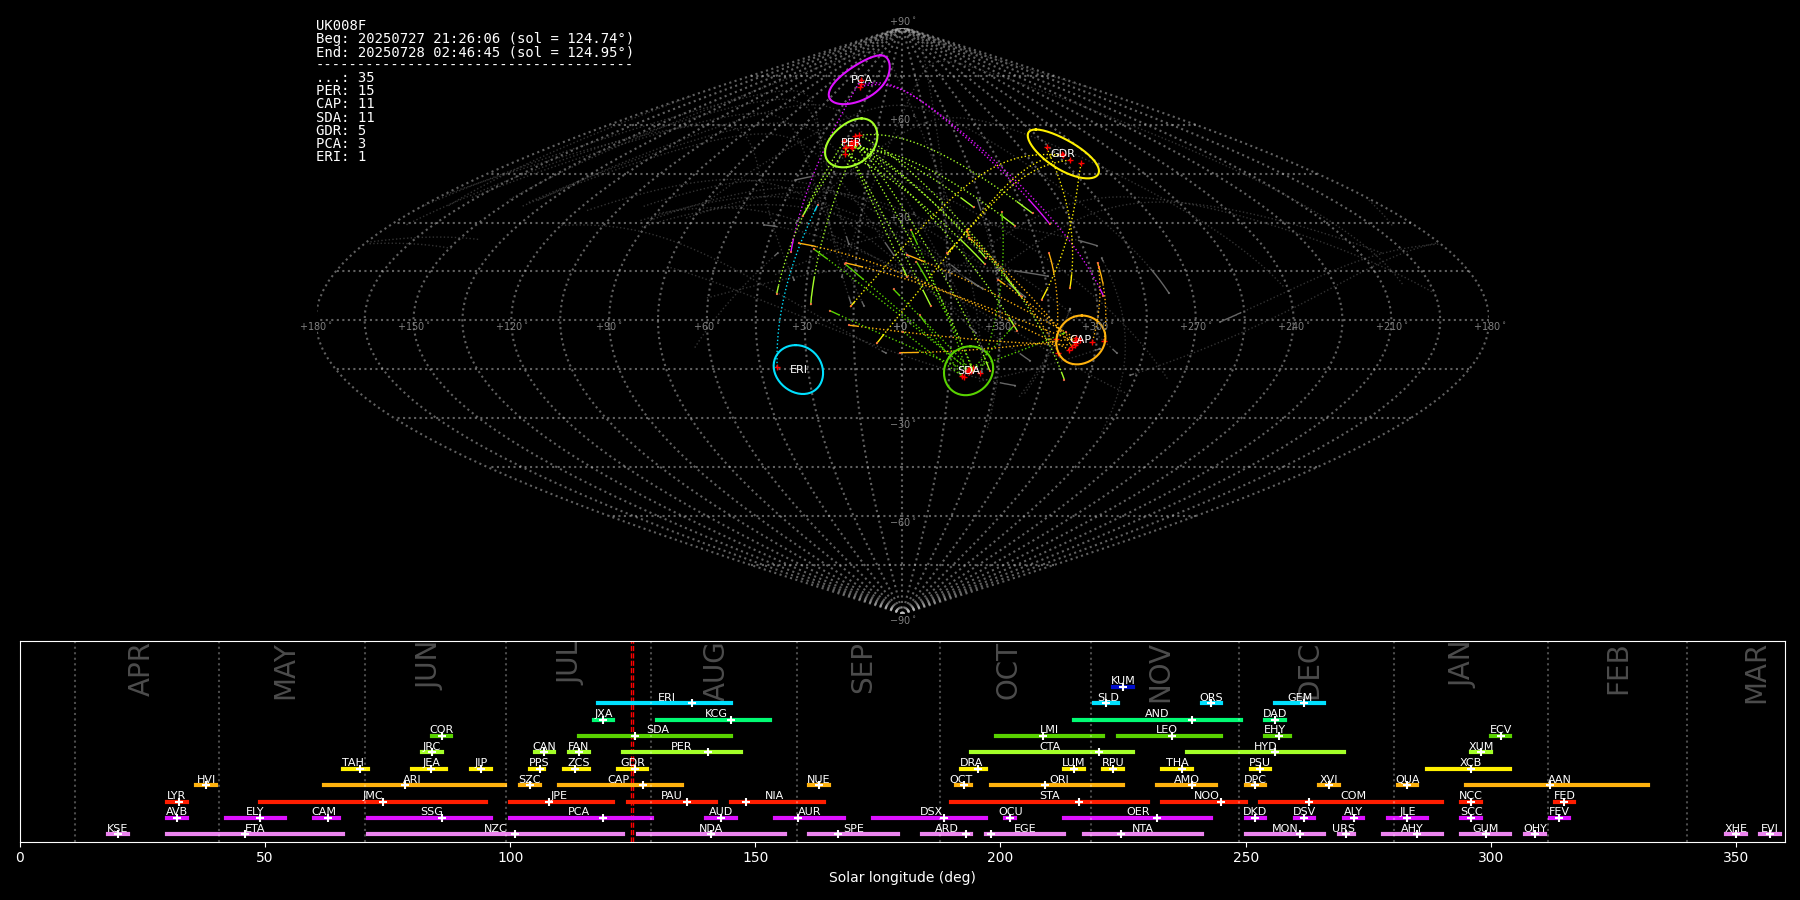Click the EVI shower label in timeline
Viewport: 1800px width, 900px height.
(x=1769, y=829)
